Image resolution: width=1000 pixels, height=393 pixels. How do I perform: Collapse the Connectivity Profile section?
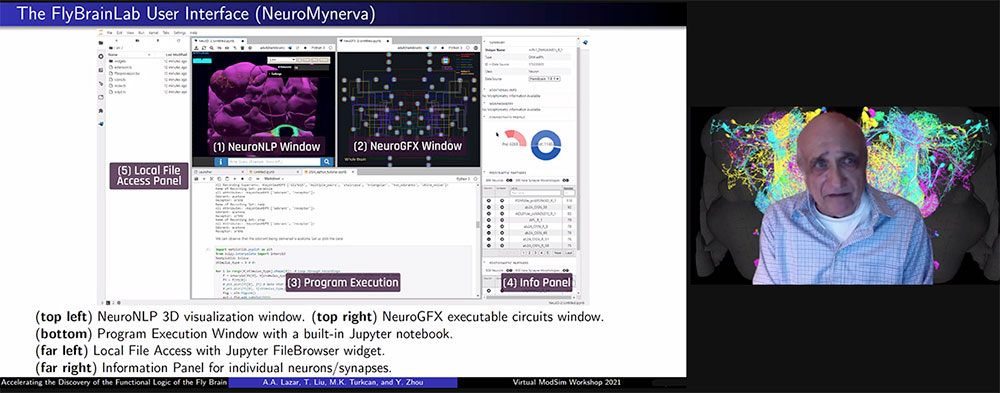pos(484,117)
